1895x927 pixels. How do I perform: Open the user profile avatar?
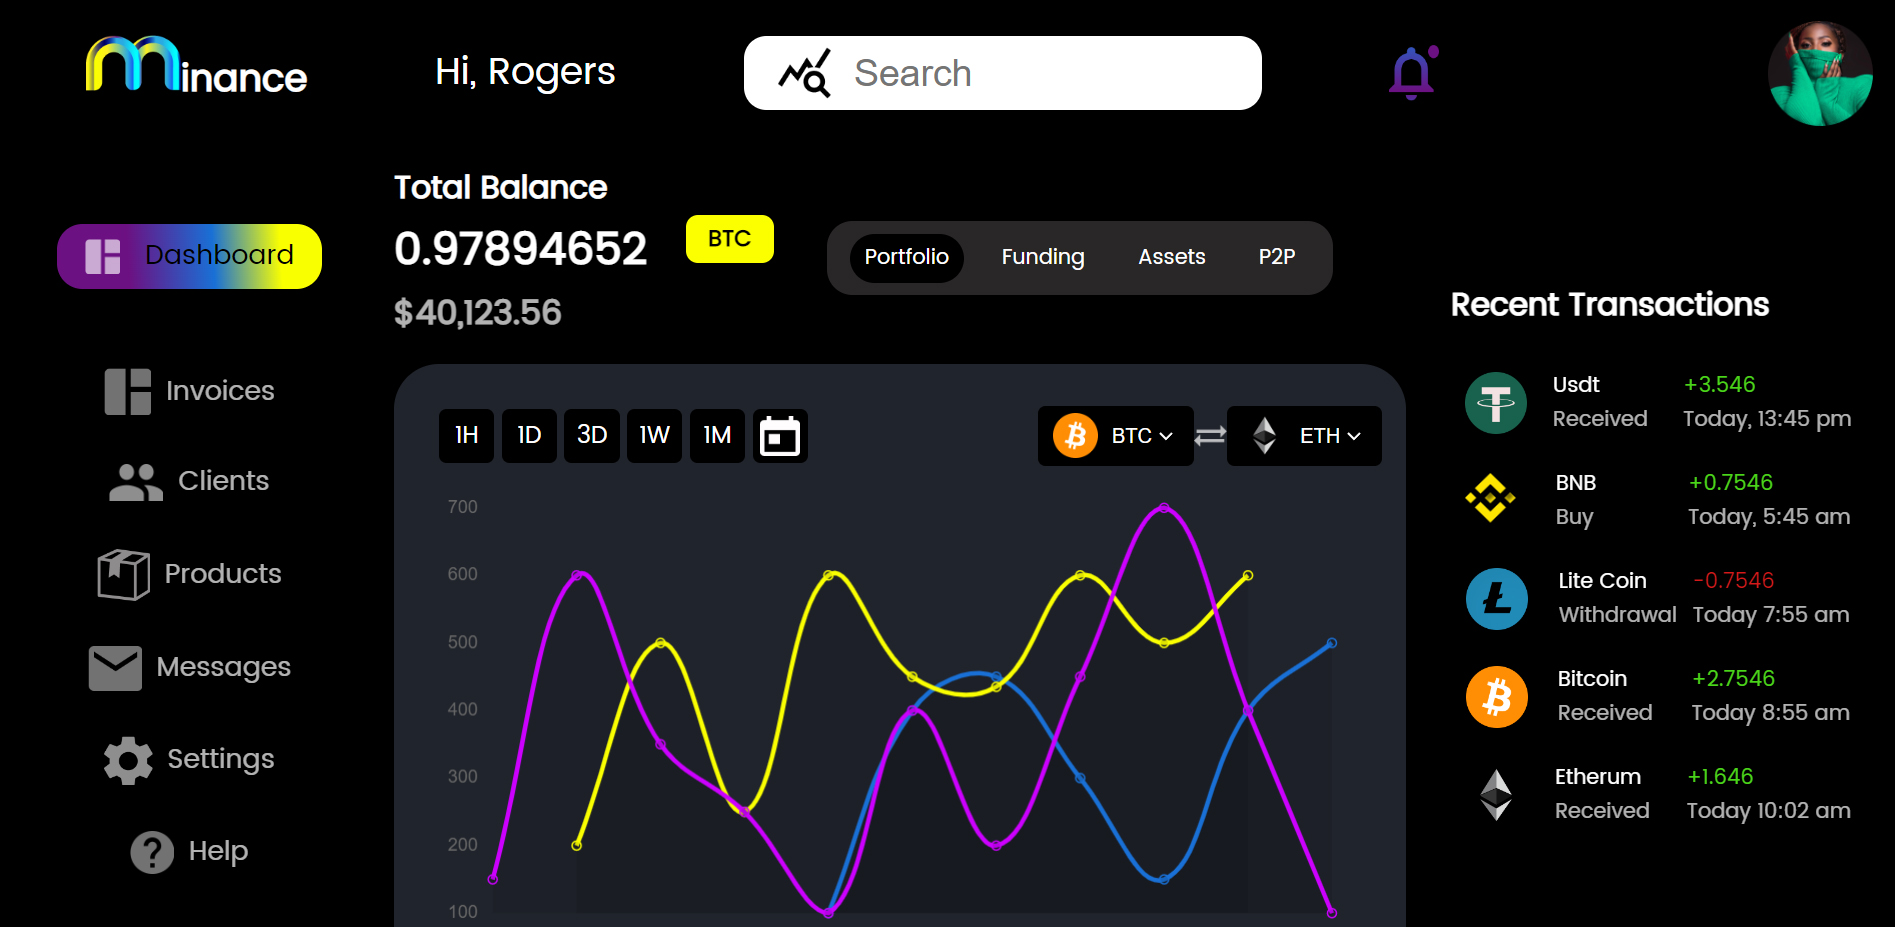coord(1820,73)
